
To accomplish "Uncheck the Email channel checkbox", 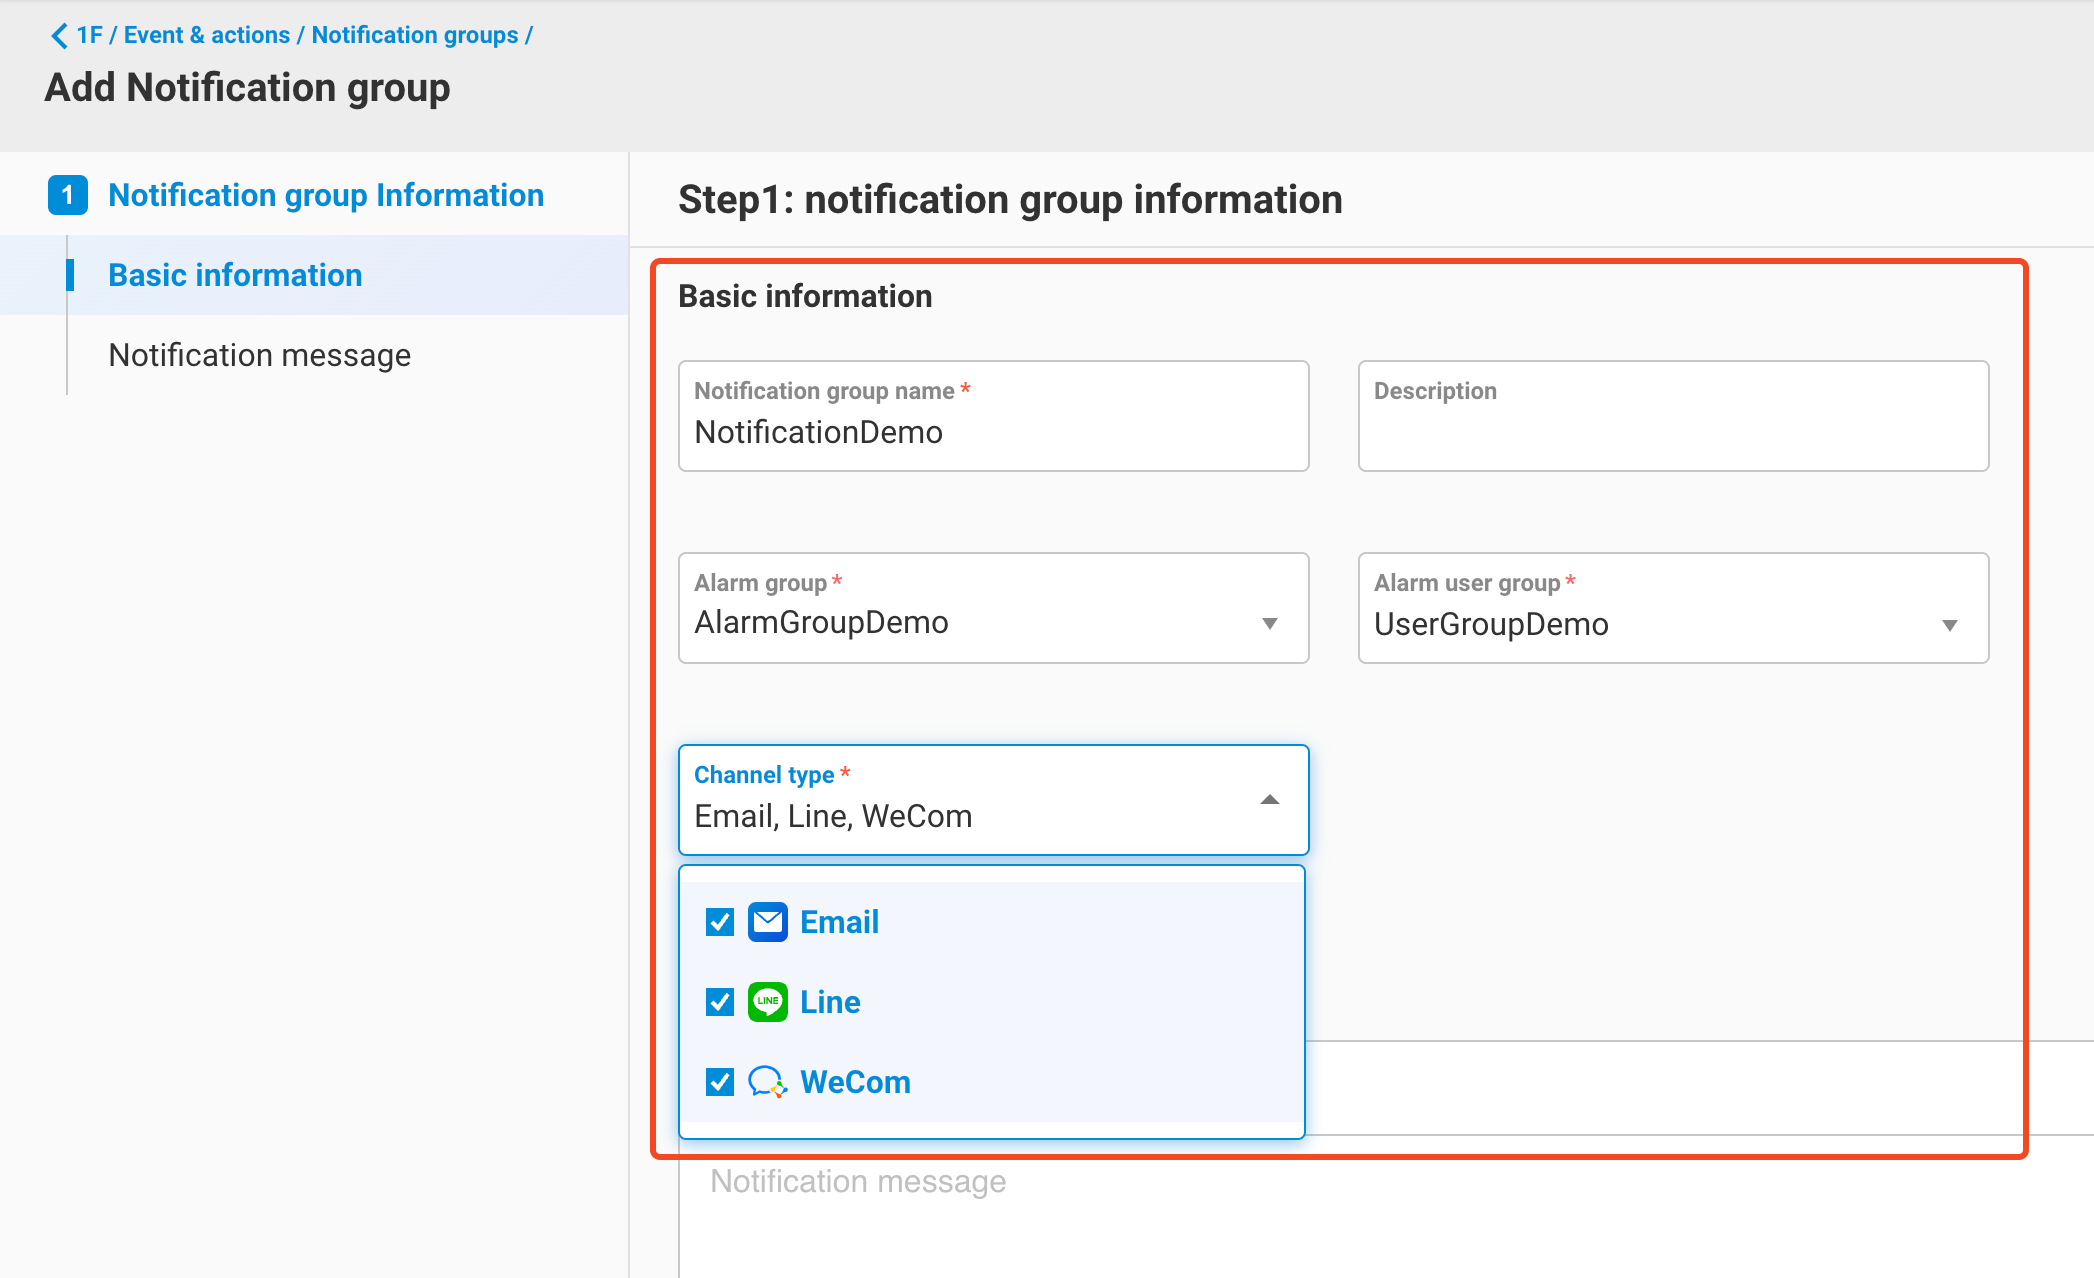I will pos(720,922).
